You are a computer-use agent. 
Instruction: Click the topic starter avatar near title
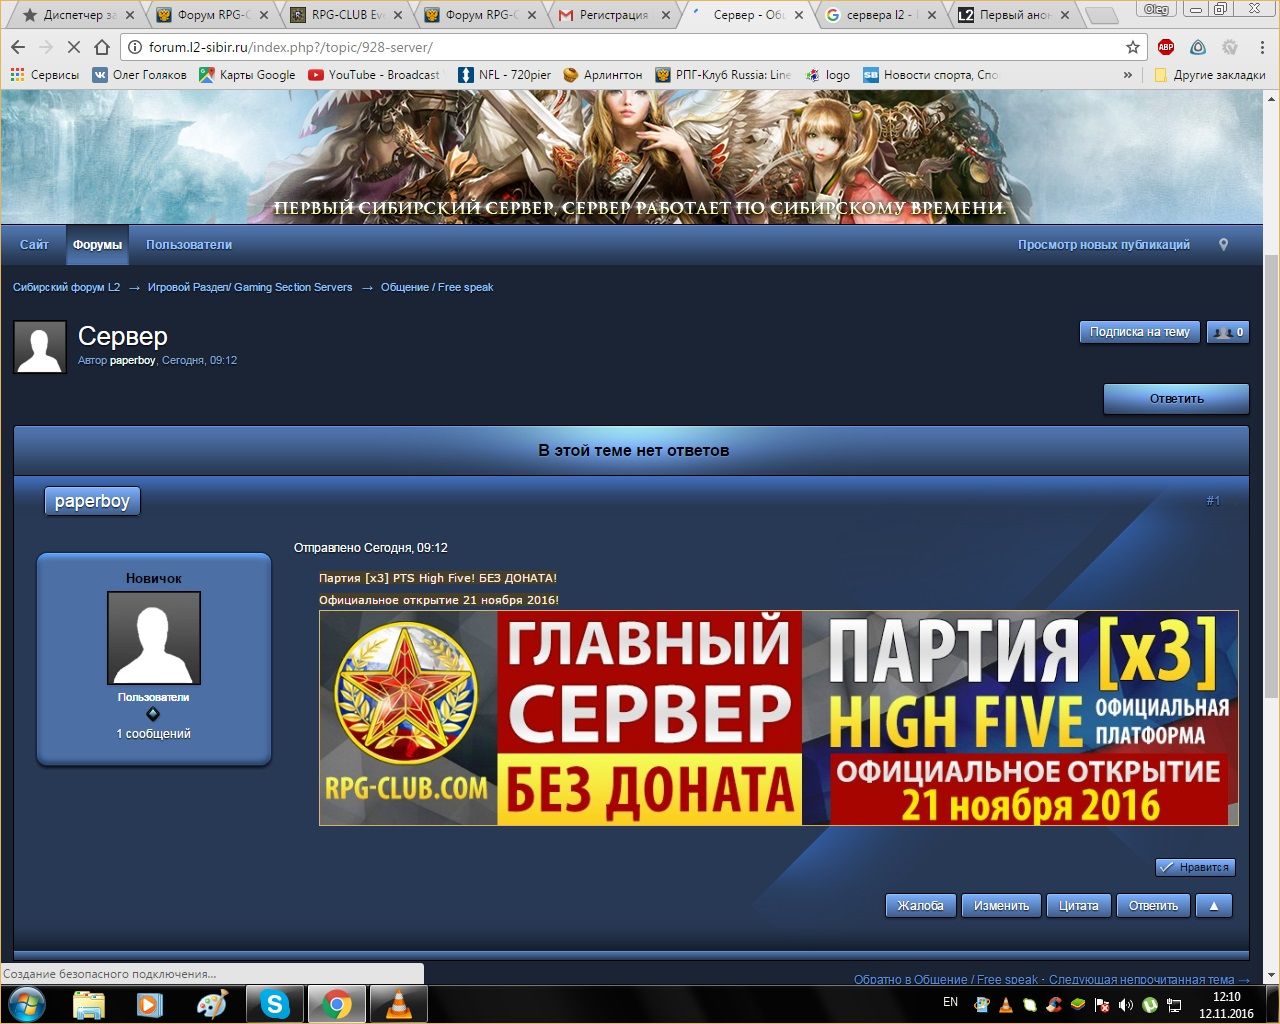tap(40, 347)
